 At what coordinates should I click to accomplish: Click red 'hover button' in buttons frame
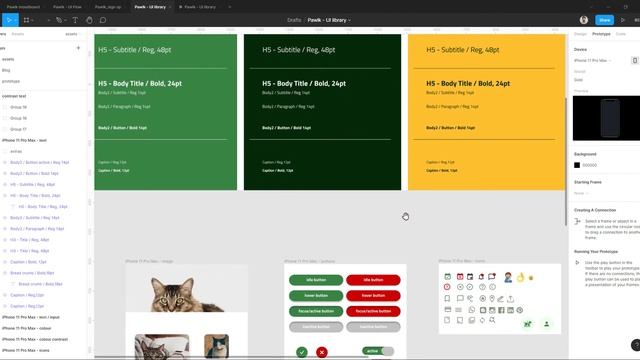[x=373, y=296]
